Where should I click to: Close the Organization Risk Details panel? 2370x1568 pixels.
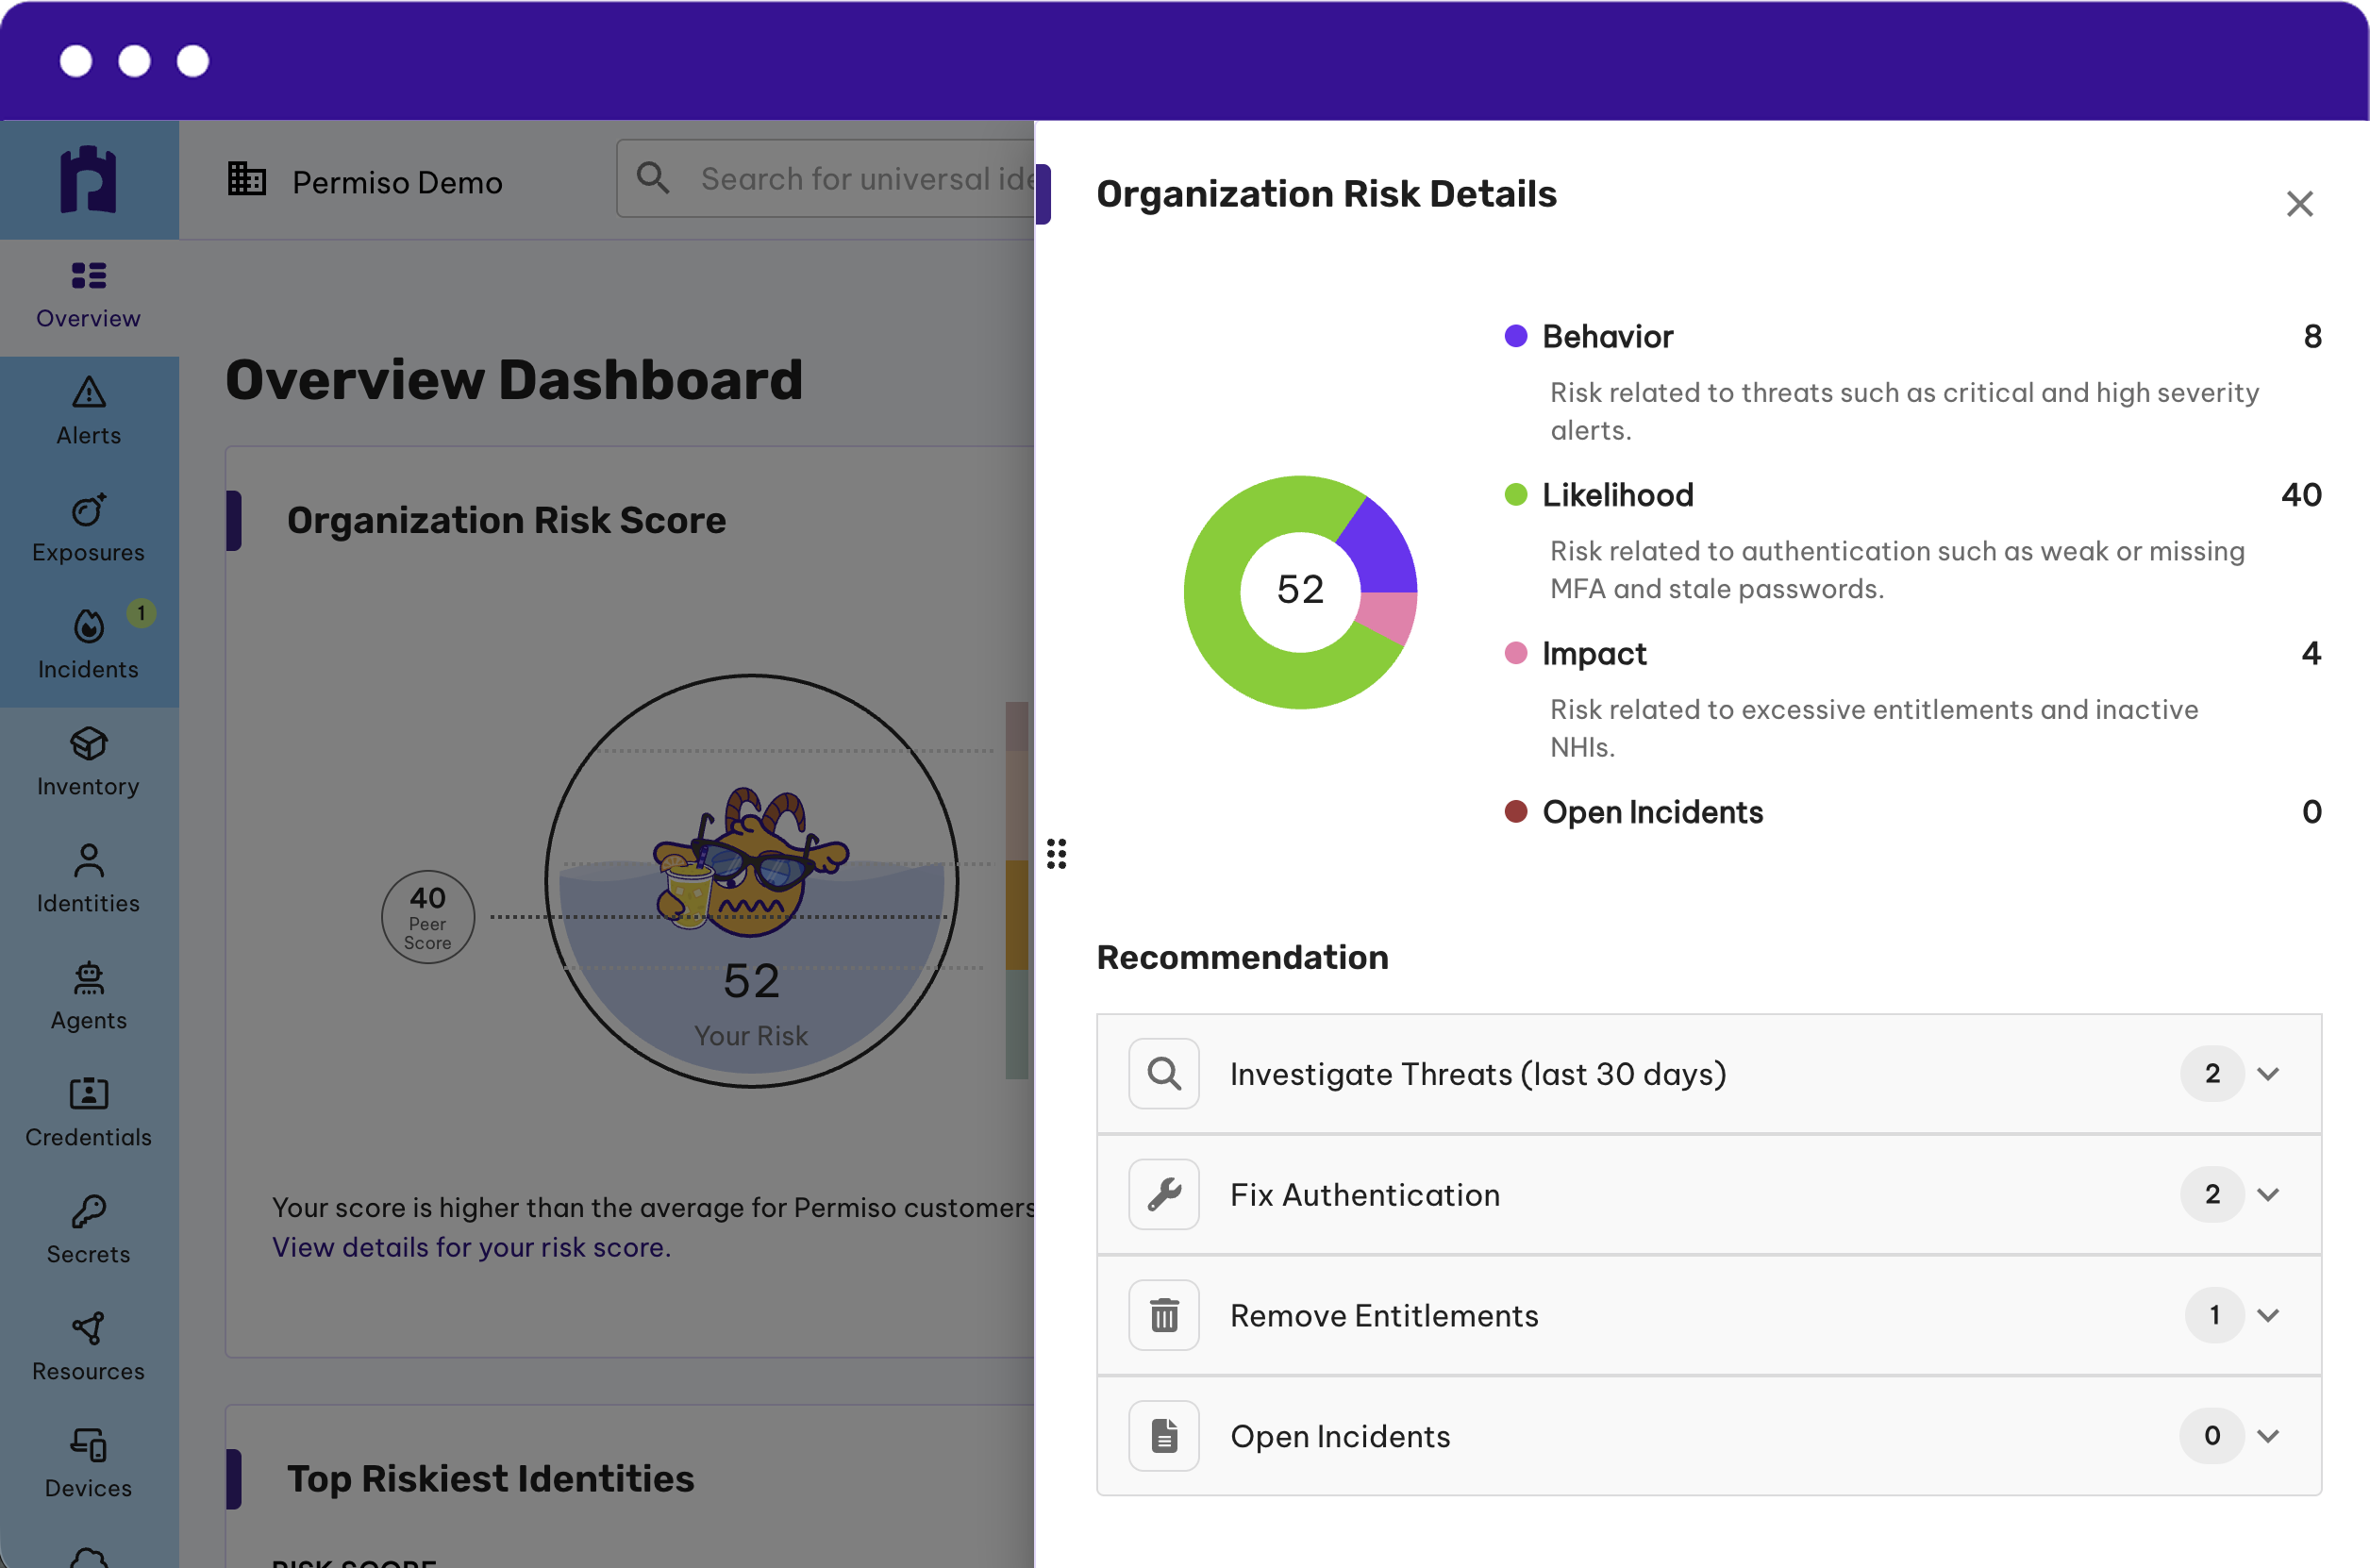point(2300,204)
